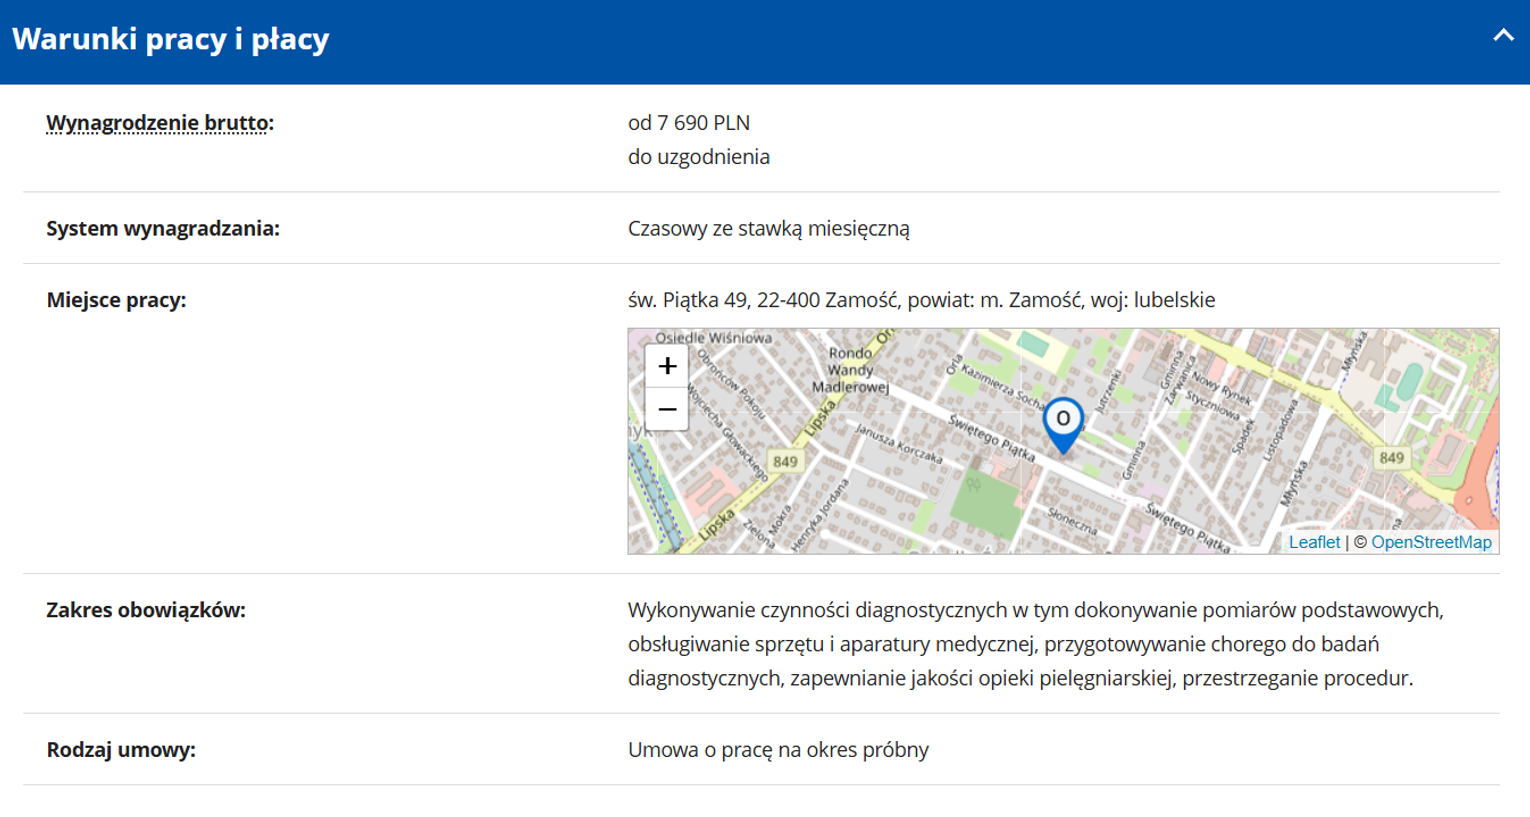Image resolution: width=1530 pixels, height=817 pixels.
Task: Click the 849 road shield near Lipska
Action: [785, 461]
